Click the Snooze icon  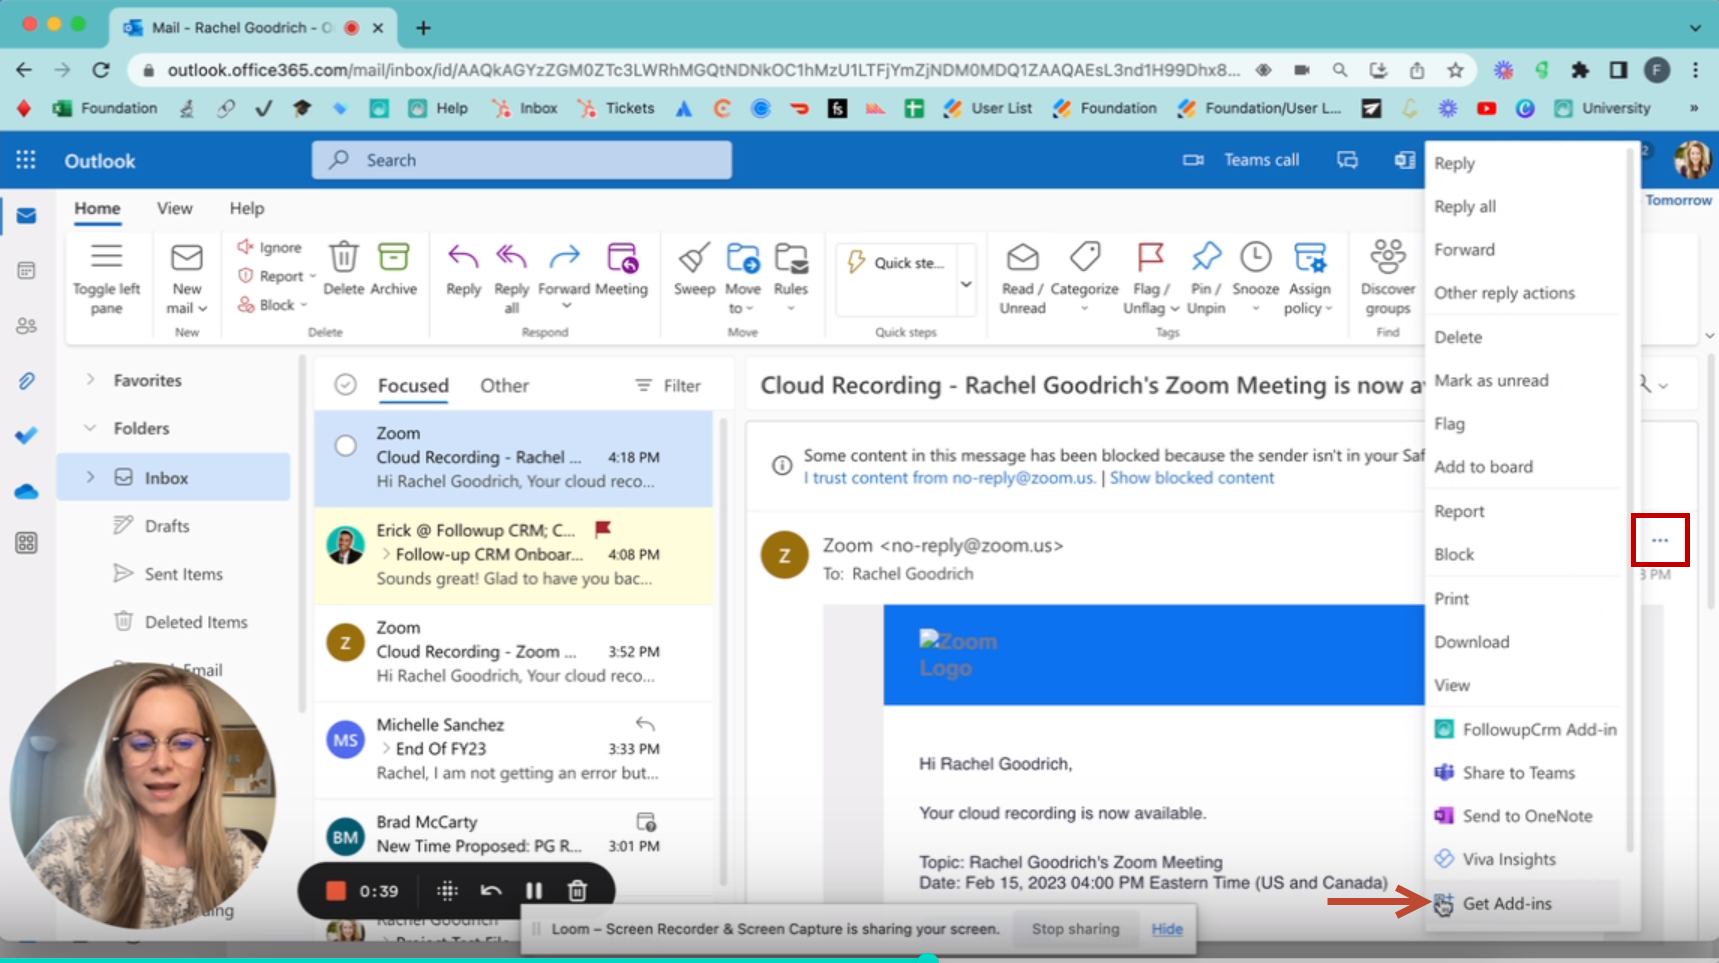[1256, 258]
